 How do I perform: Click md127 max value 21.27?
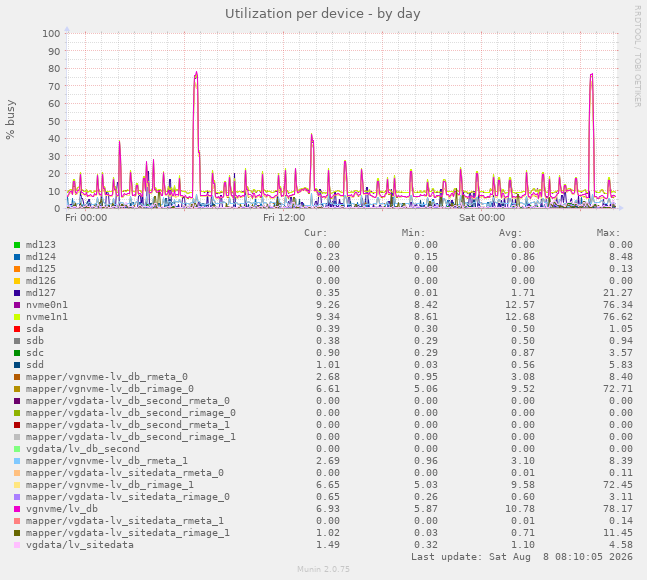(x=618, y=293)
